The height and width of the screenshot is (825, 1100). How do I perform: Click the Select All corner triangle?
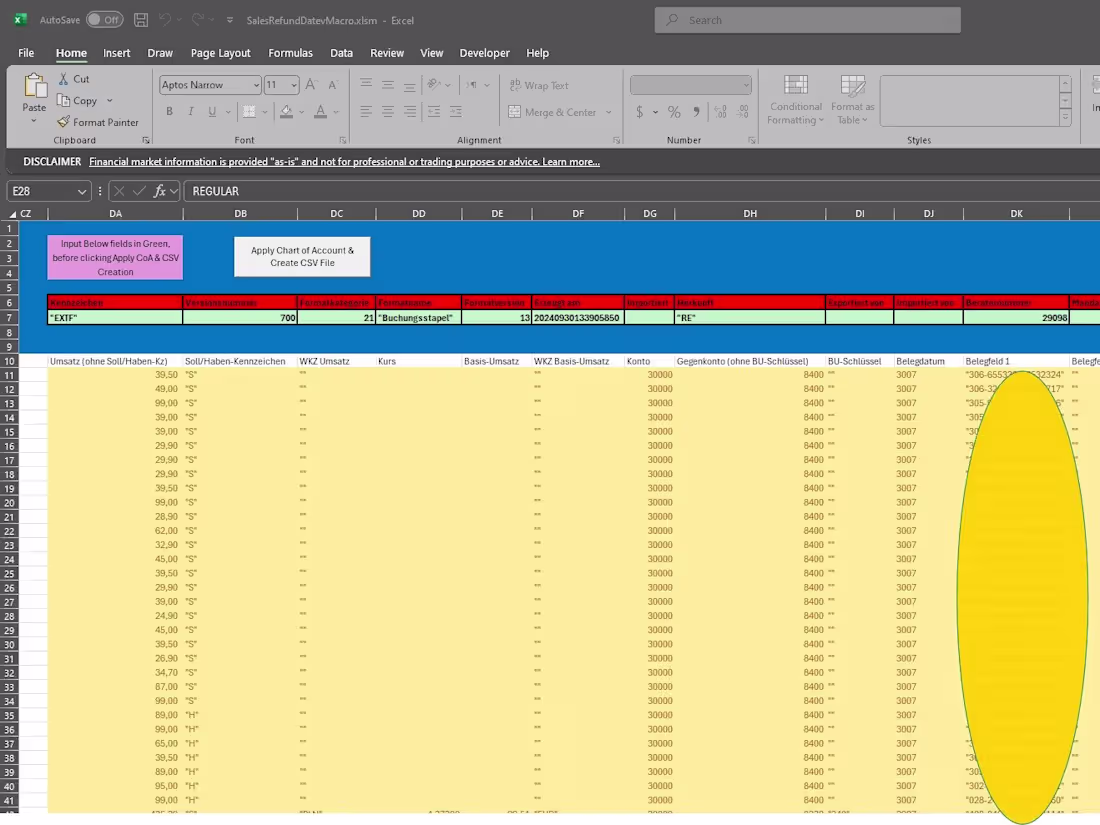click(12, 214)
